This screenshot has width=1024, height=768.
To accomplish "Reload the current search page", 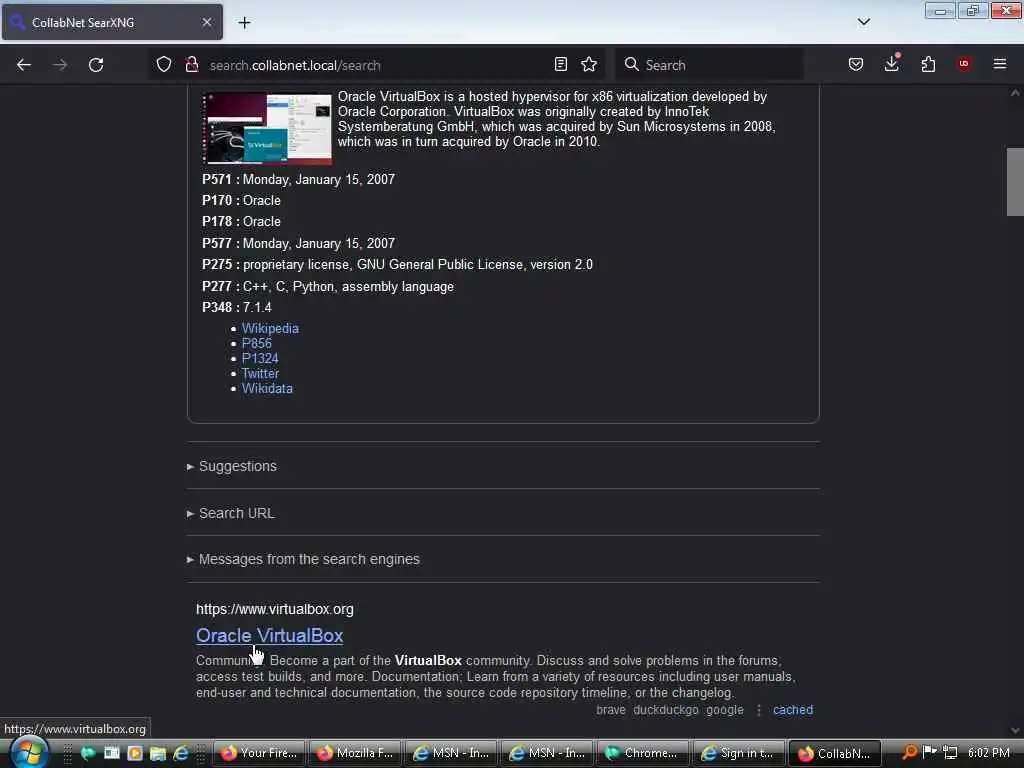I will [96, 65].
